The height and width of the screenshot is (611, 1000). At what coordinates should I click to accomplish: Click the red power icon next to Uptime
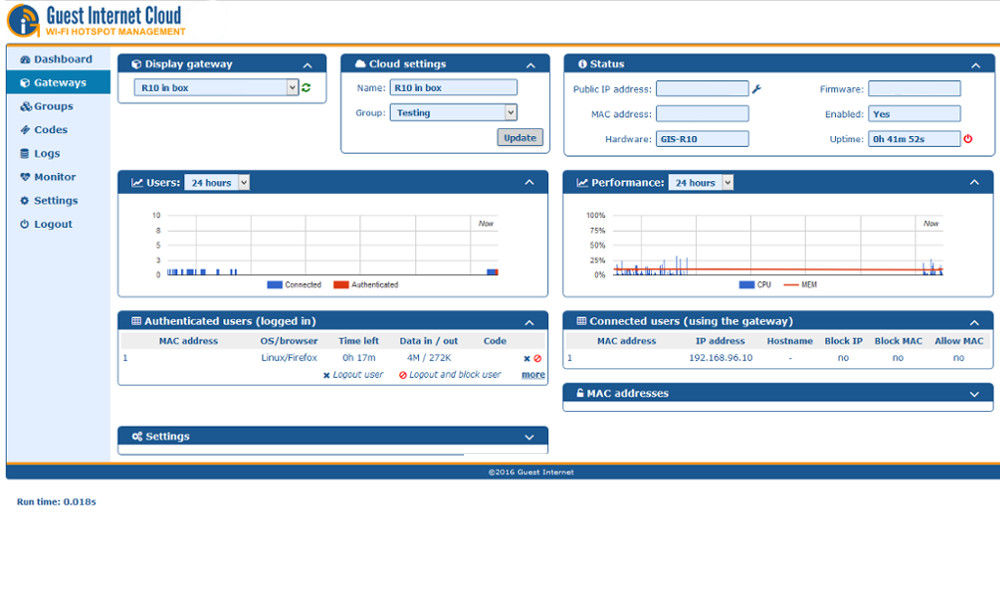968,140
